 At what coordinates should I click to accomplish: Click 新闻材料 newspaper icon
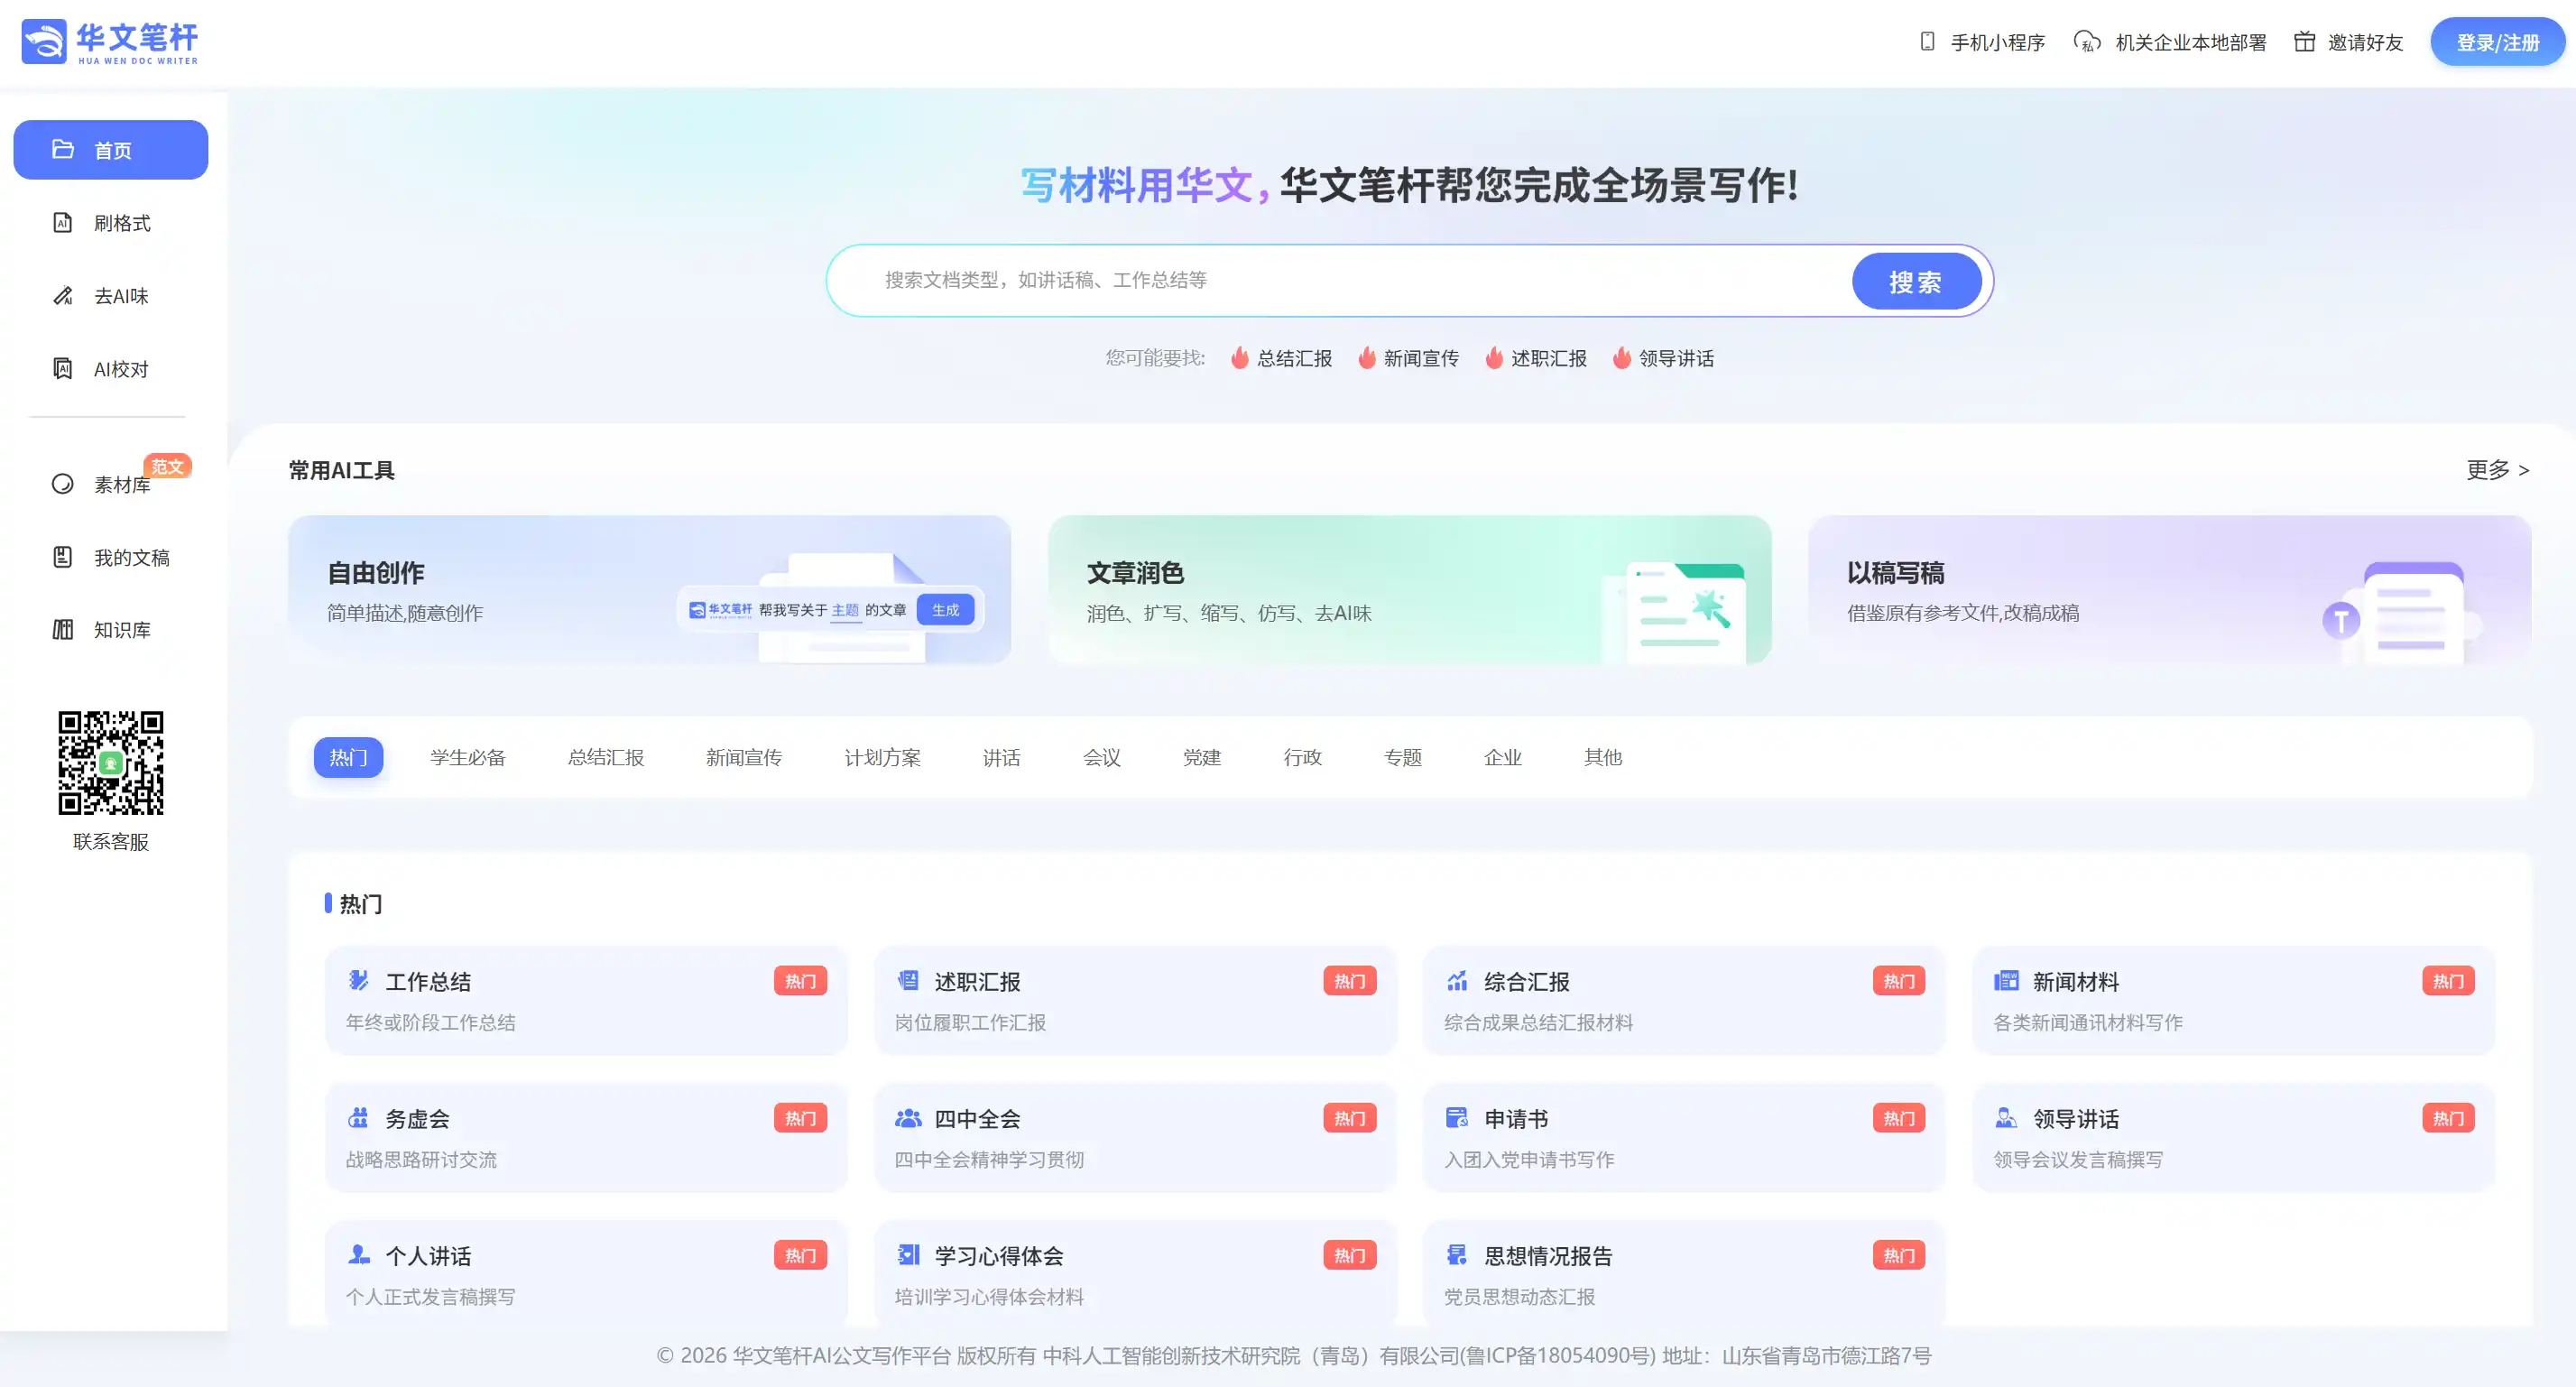tap(2006, 980)
